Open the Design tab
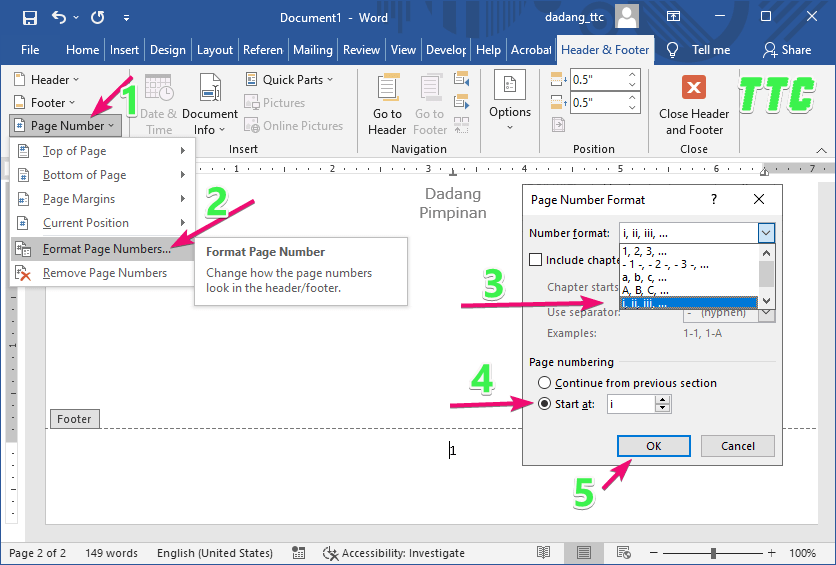Viewport: 836px width, 565px height. [167, 50]
